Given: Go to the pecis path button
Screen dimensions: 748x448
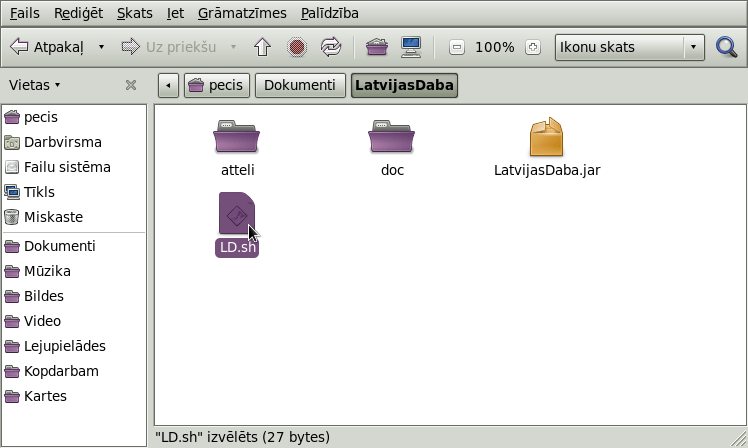Looking at the screenshot, I should click(x=217, y=85).
